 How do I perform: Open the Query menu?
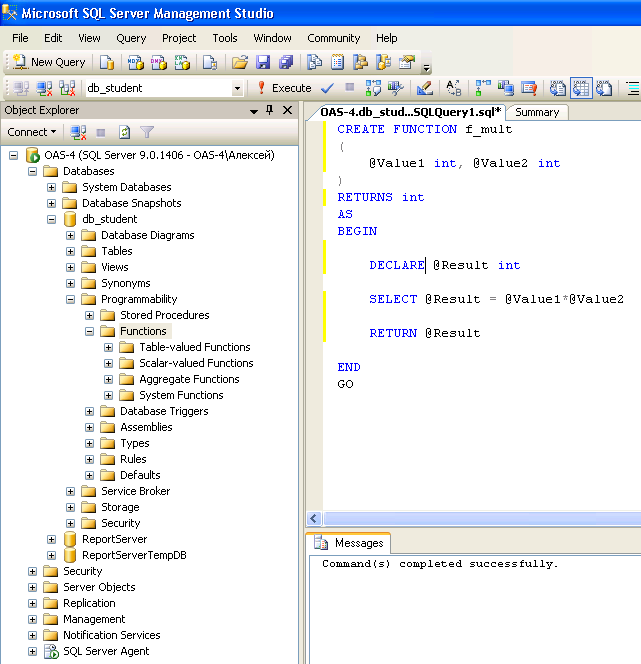tap(131, 38)
